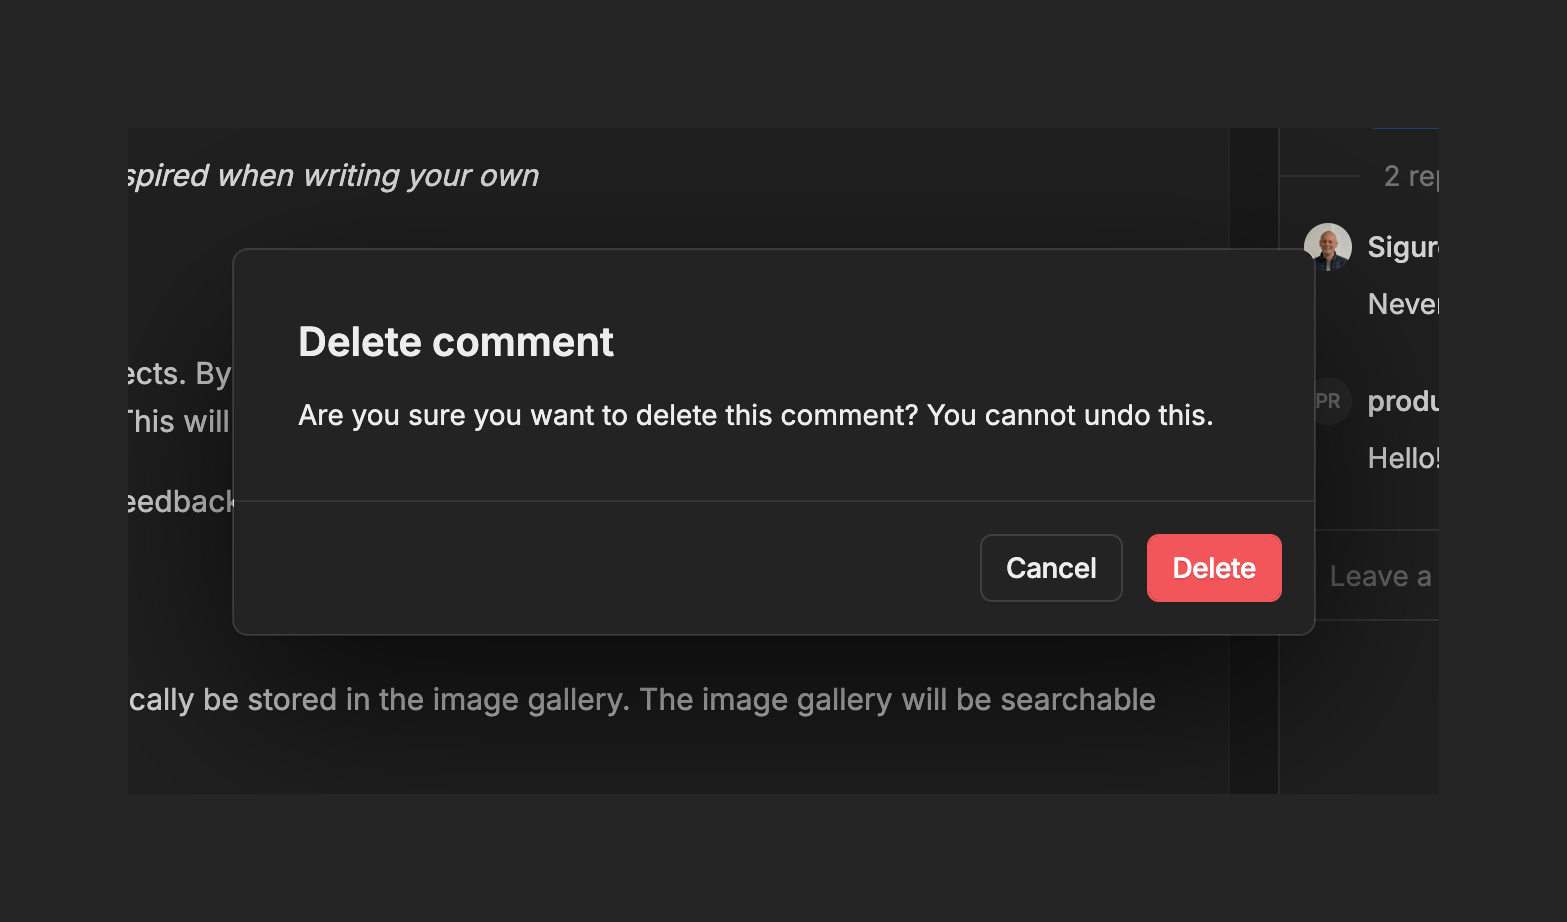Click the 'ects. By' background text
This screenshot has width=1567, height=922.
pyautogui.click(x=180, y=374)
